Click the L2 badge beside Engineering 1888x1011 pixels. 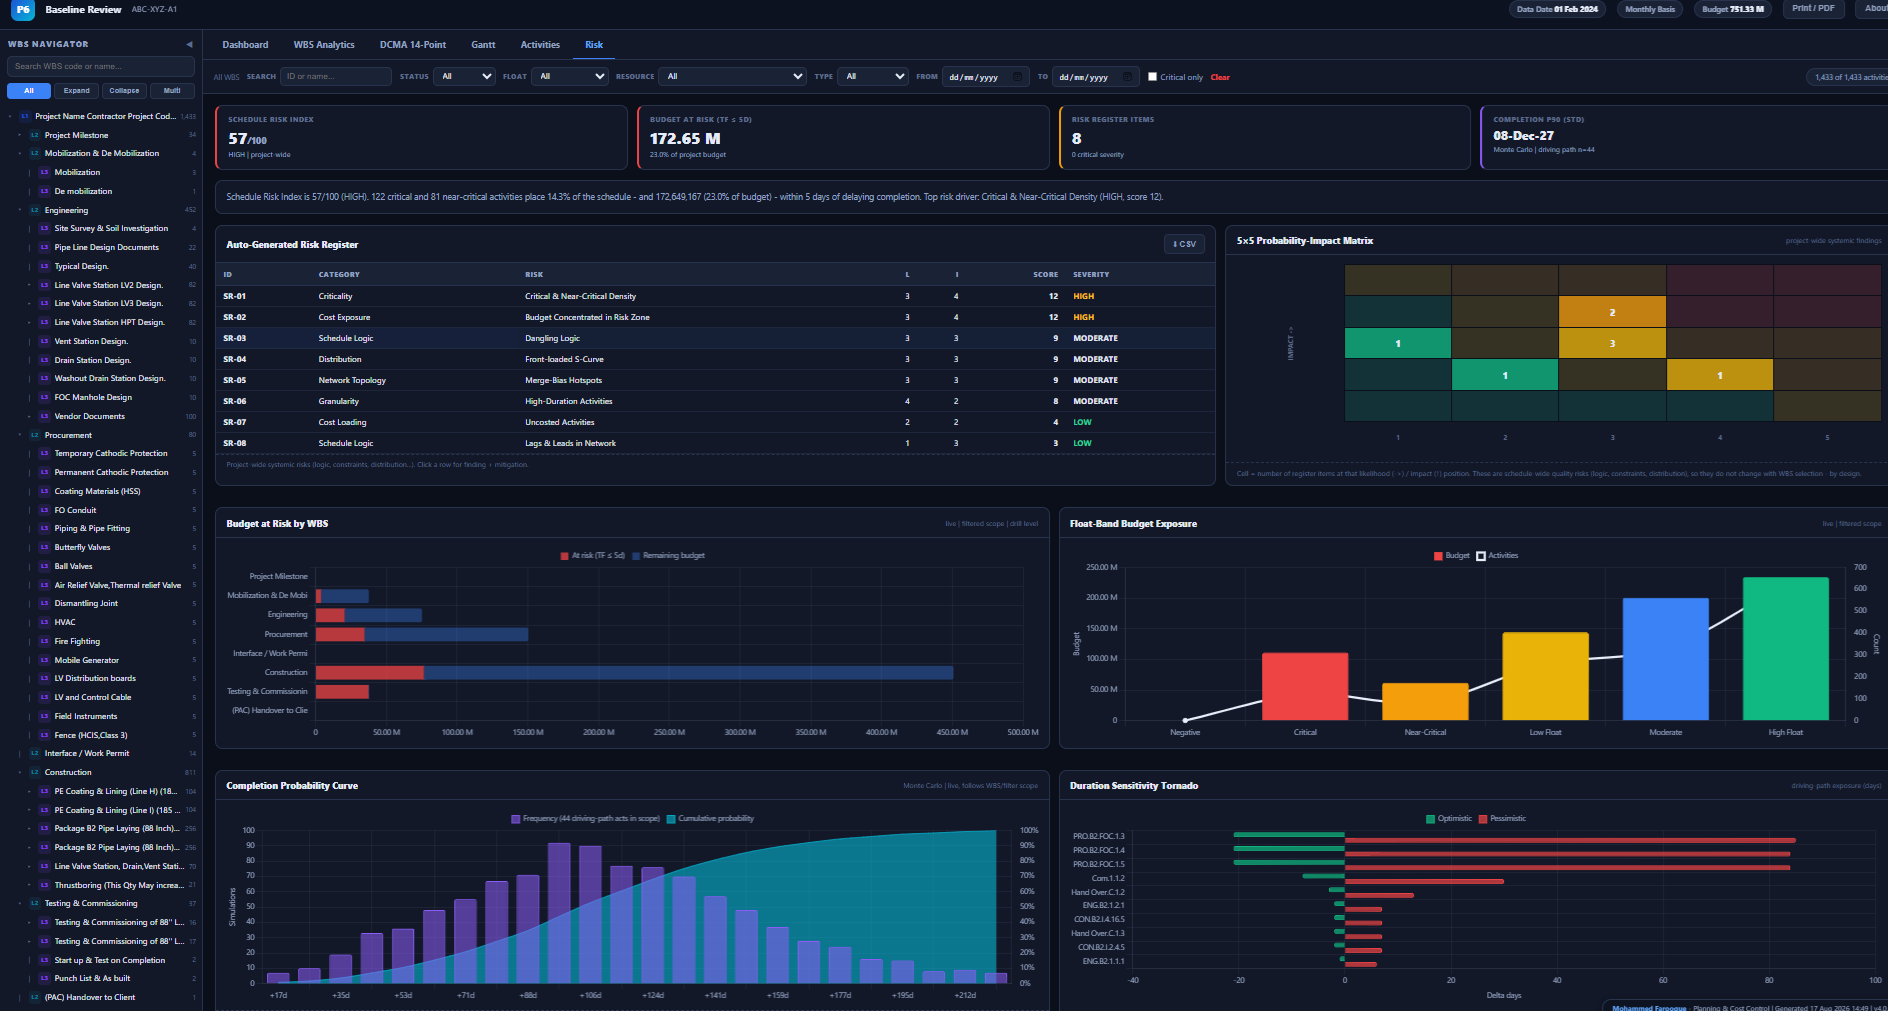[x=35, y=210]
